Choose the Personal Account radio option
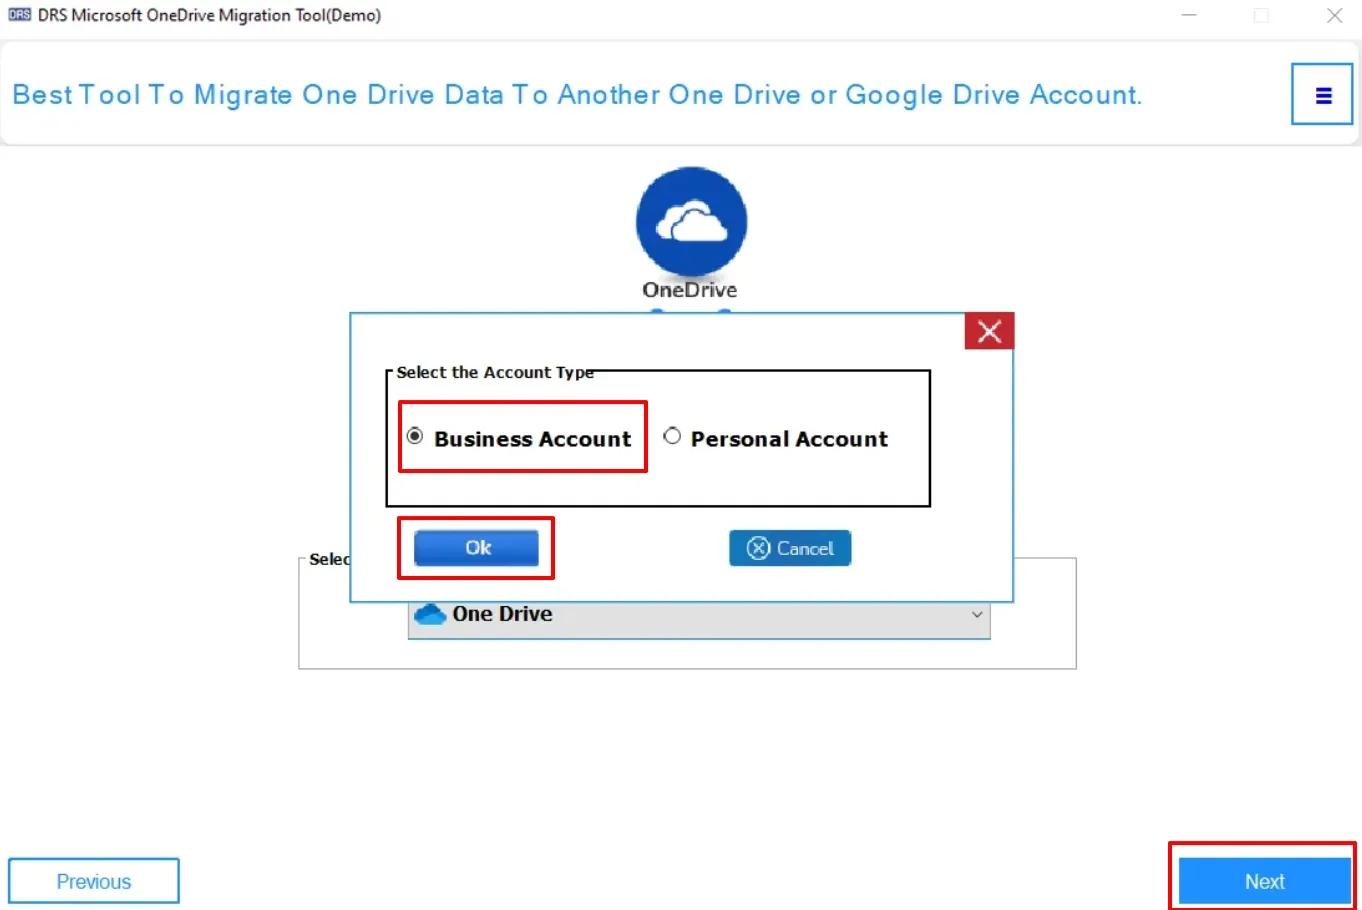1362x910 pixels. [x=672, y=436]
